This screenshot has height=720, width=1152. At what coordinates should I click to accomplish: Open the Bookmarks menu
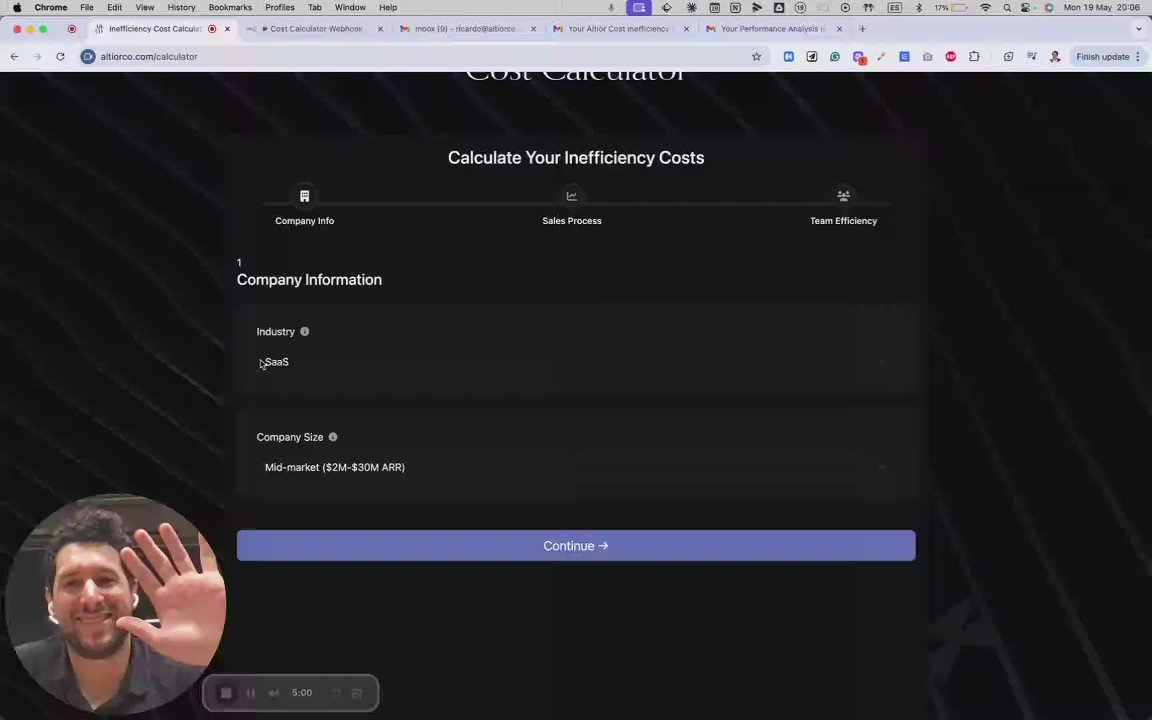tap(230, 7)
